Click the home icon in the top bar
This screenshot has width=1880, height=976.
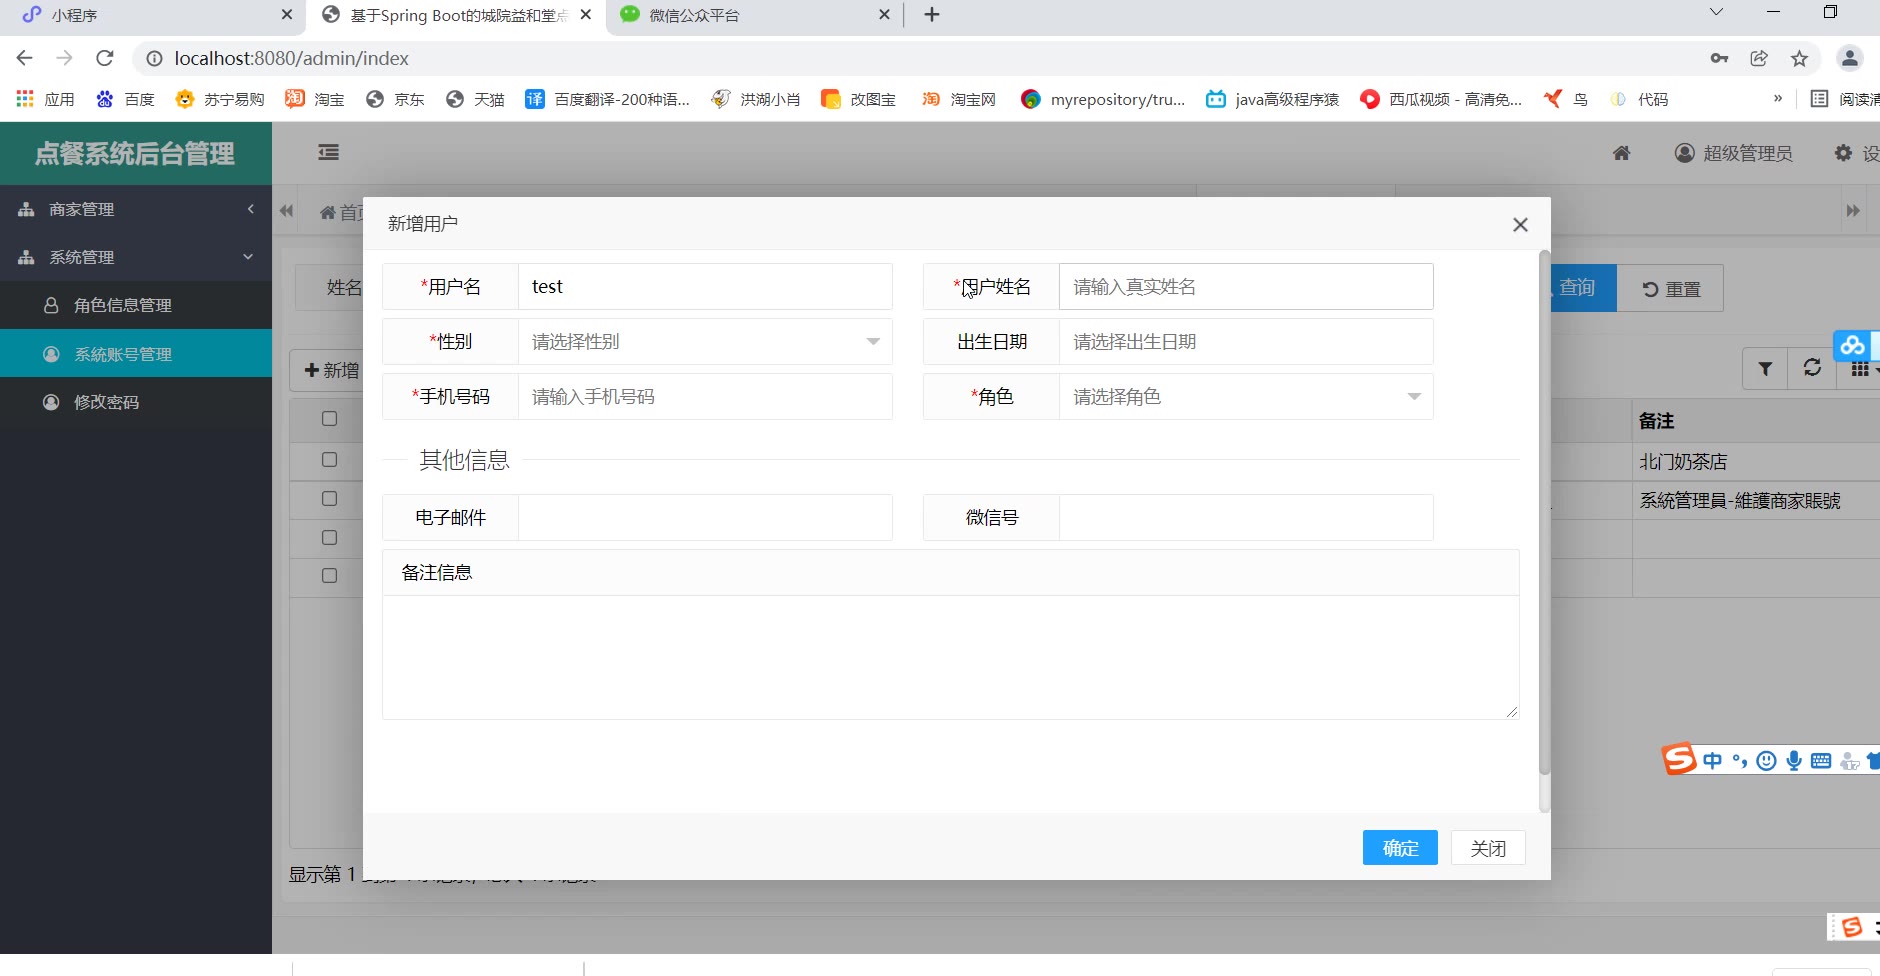click(1622, 153)
